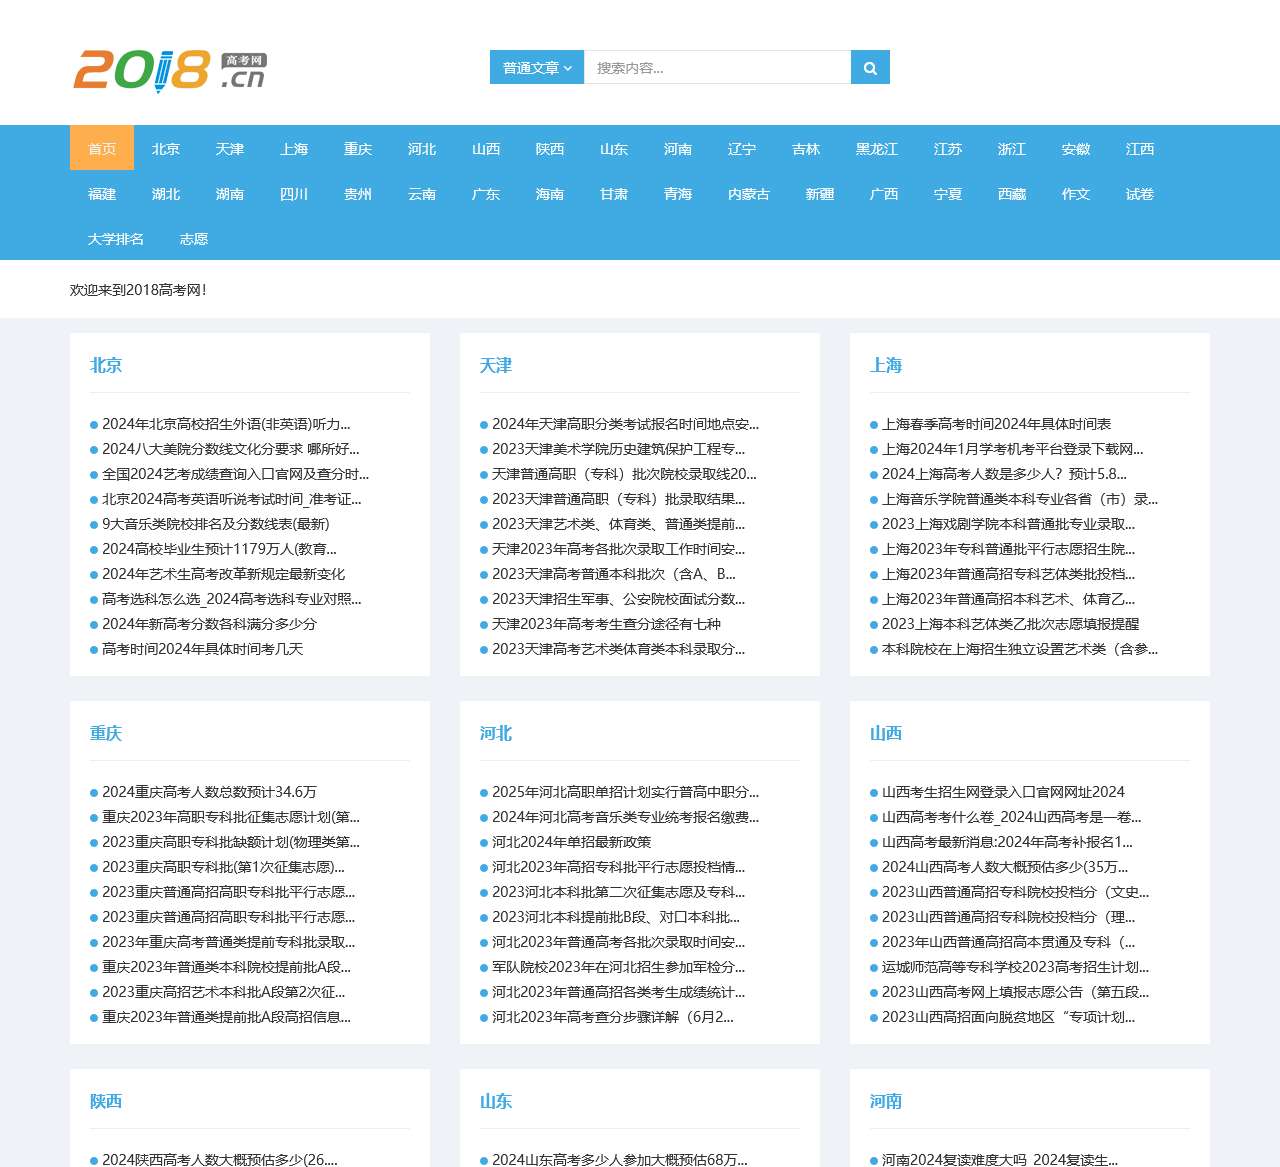Open article about 上海春季高考时间2024年具体时间表
Image resolution: width=1280 pixels, height=1167 pixels.
[x=996, y=424]
